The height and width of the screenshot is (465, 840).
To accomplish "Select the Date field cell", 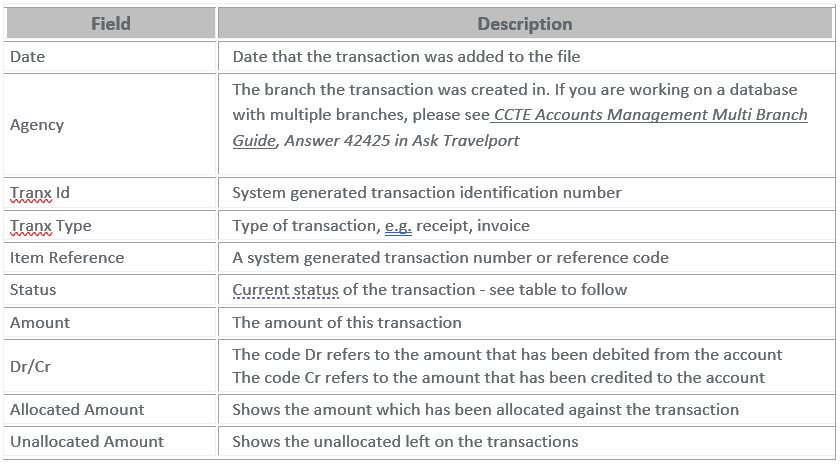I will (x=110, y=56).
